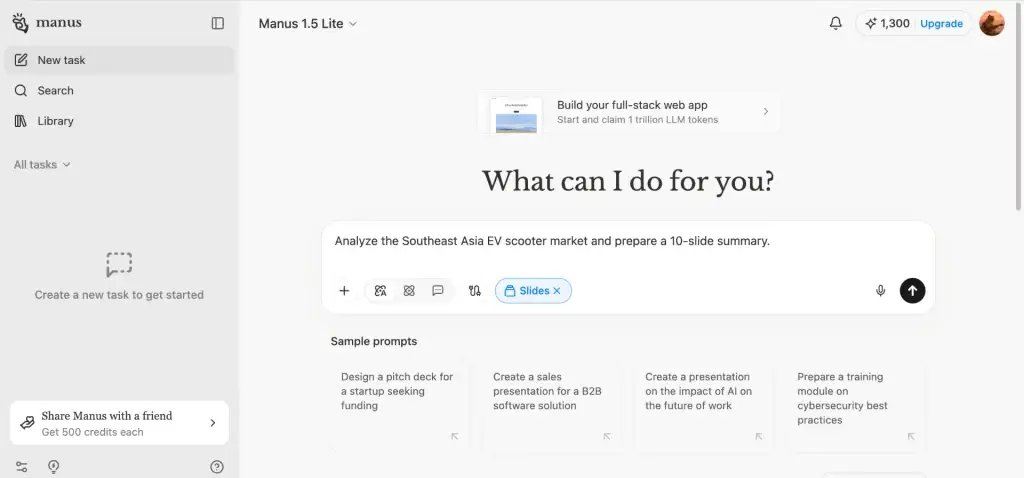Open the connectors icon next to Slides
The image size is (1024, 478).
pyautogui.click(x=475, y=291)
